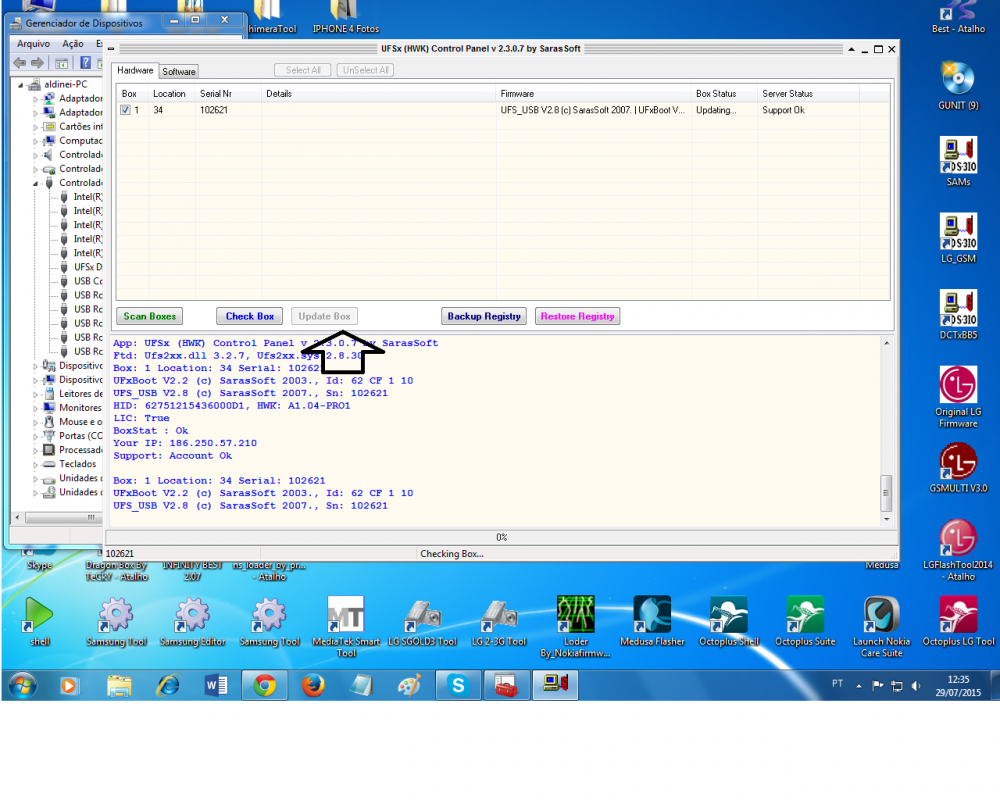This screenshot has width=1000, height=800.
Task: Open the Loder By_Nokiafirmw shortcut
Action: [575, 614]
